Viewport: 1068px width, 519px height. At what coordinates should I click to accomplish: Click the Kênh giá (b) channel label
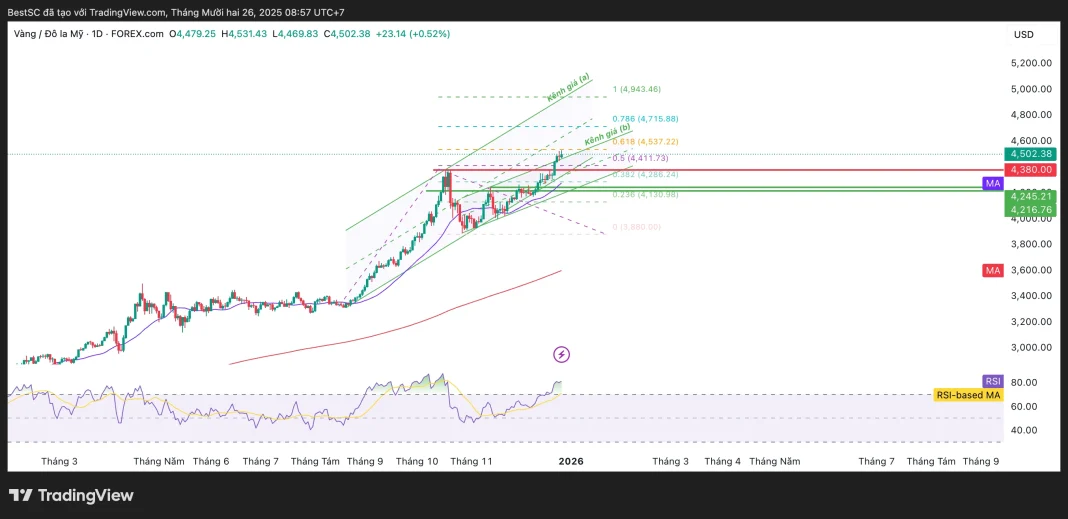tap(606, 134)
